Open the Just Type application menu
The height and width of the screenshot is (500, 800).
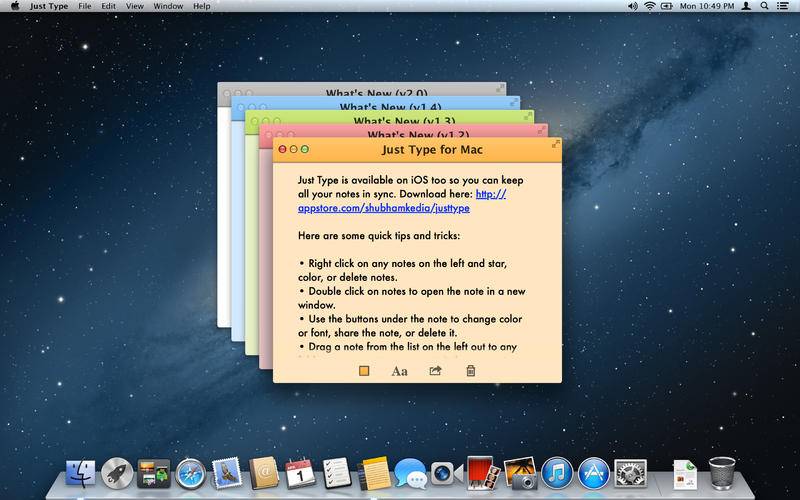point(49,6)
